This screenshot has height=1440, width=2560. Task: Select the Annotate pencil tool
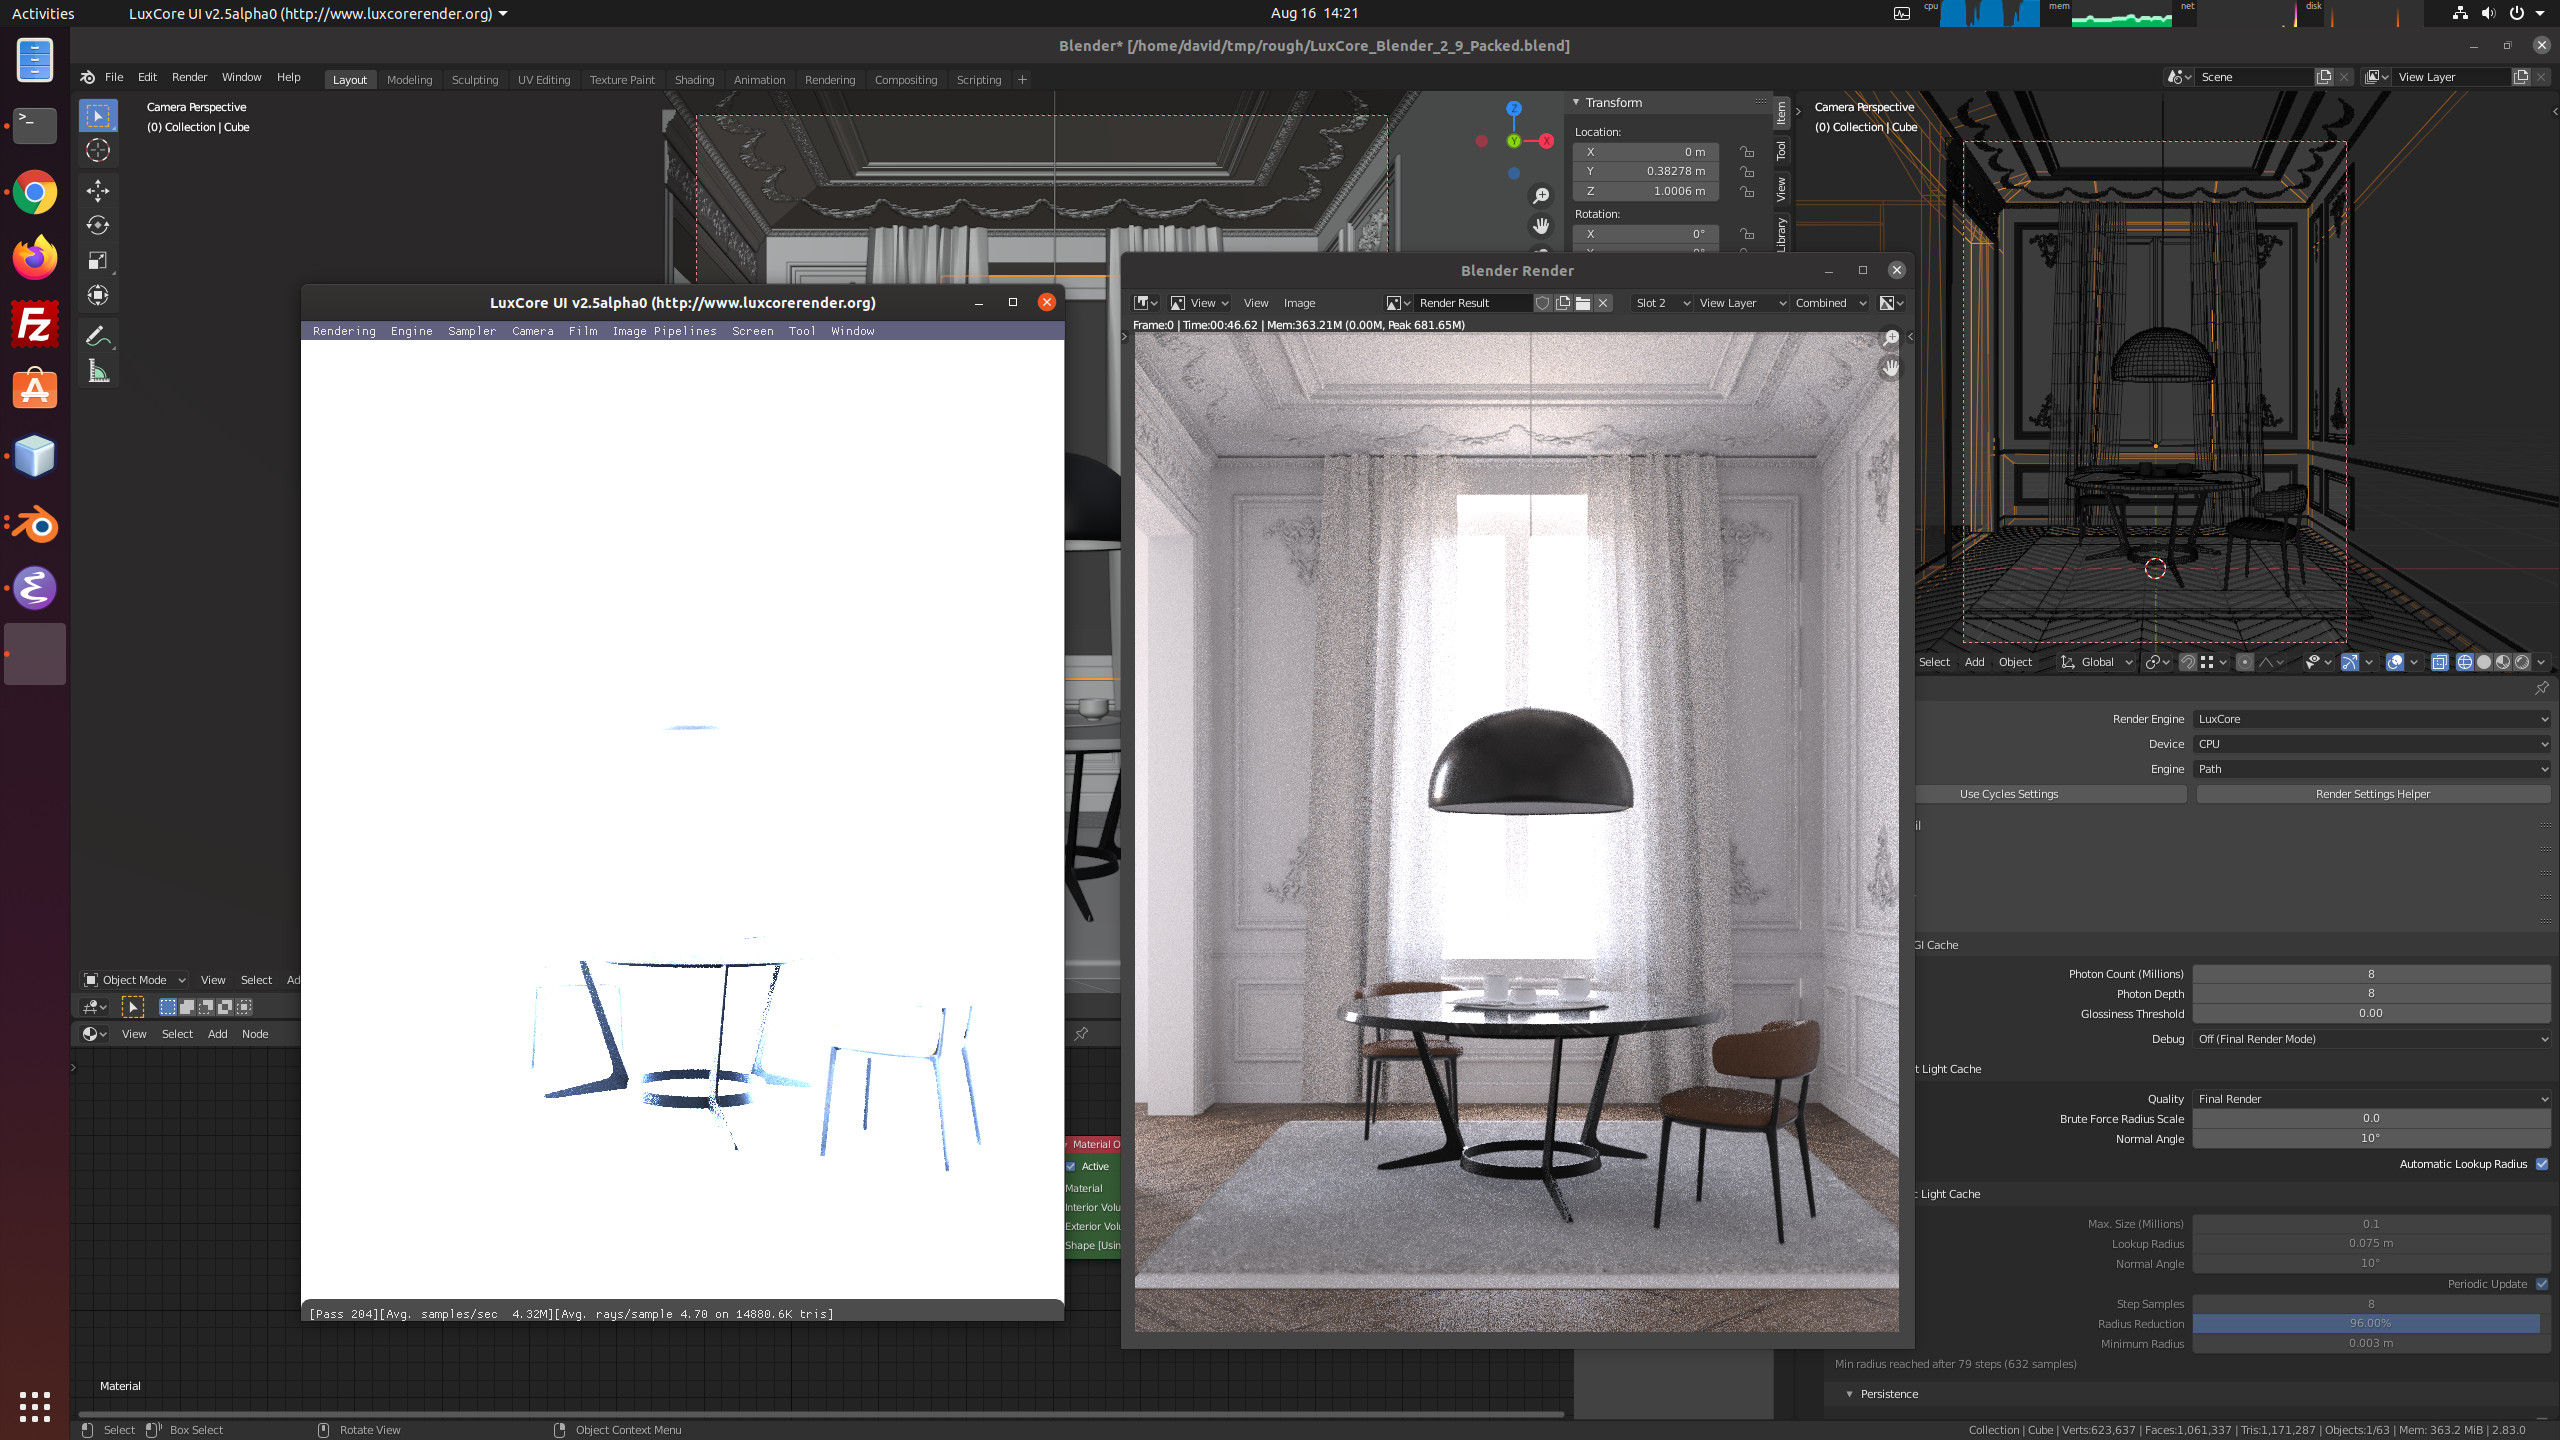(x=98, y=336)
